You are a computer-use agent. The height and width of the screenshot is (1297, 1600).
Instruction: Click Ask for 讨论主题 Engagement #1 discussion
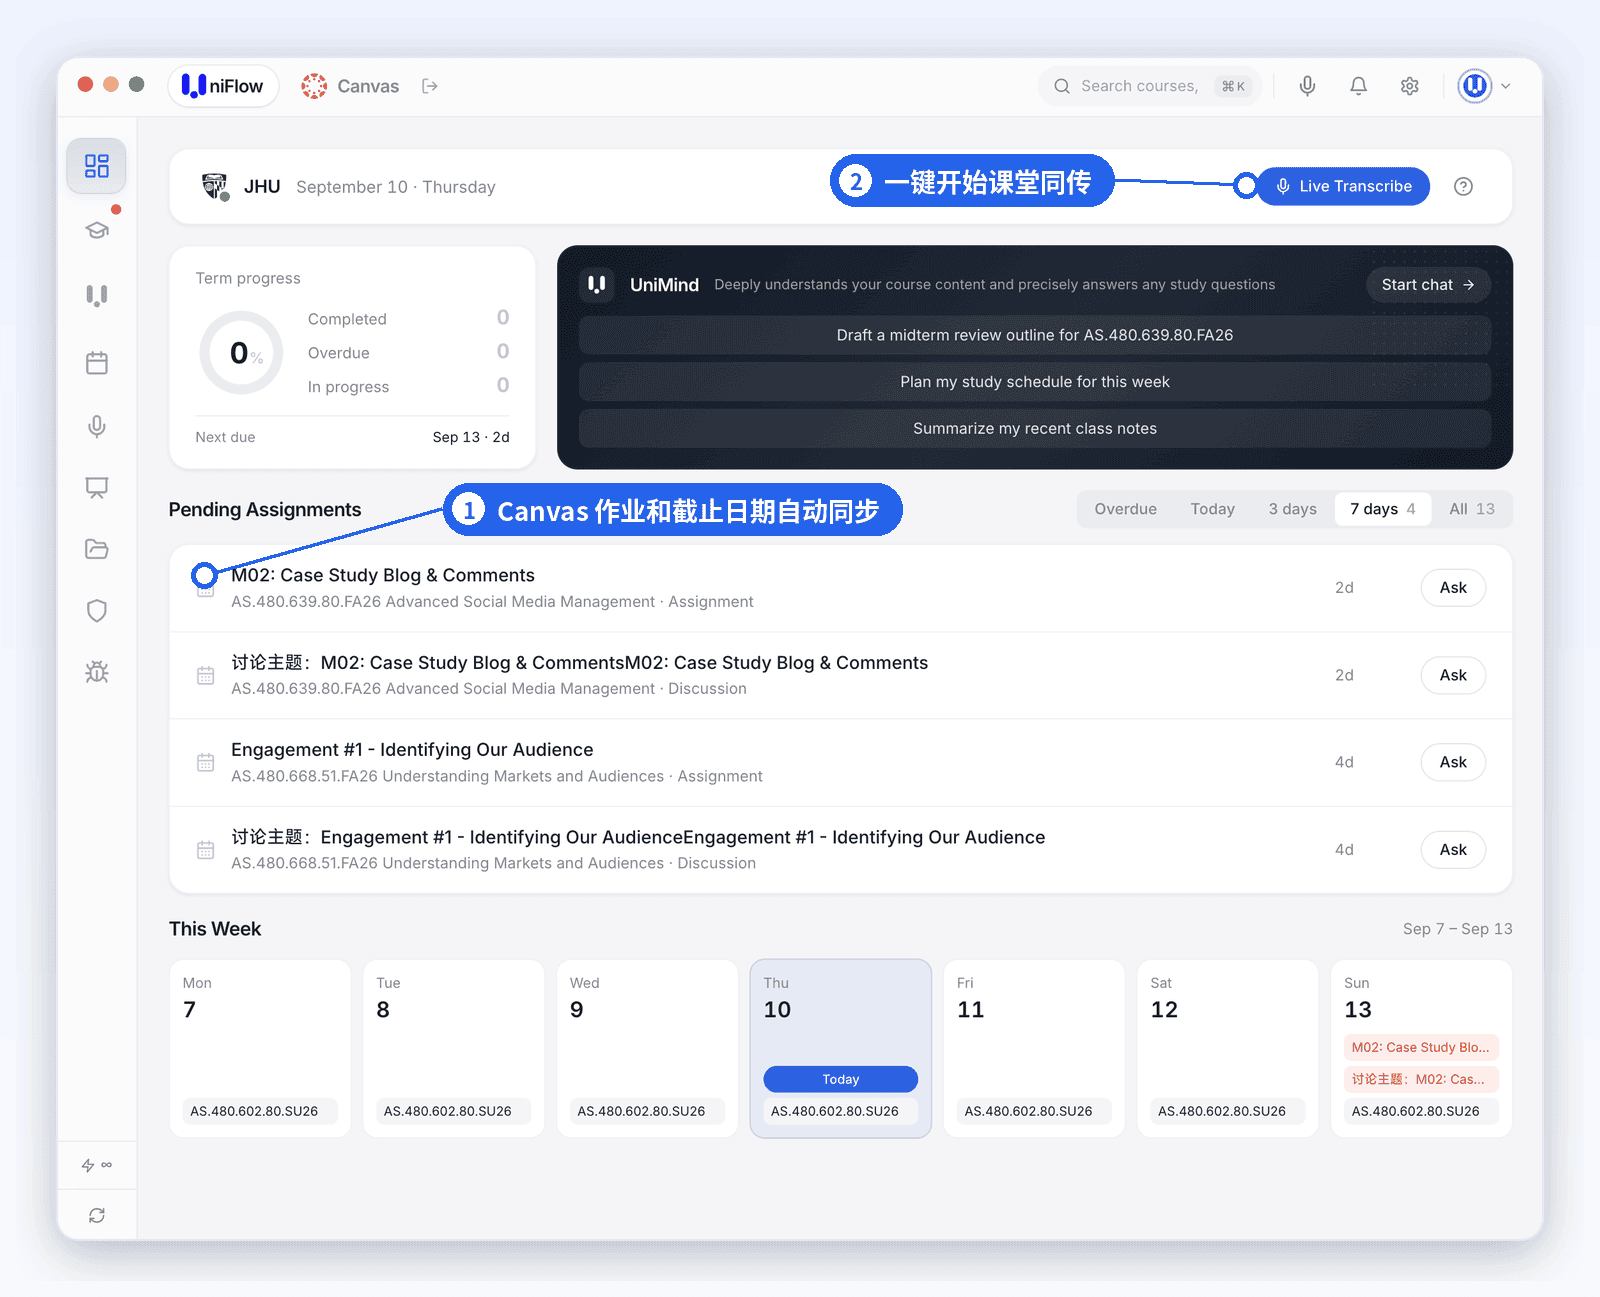pyautogui.click(x=1453, y=850)
